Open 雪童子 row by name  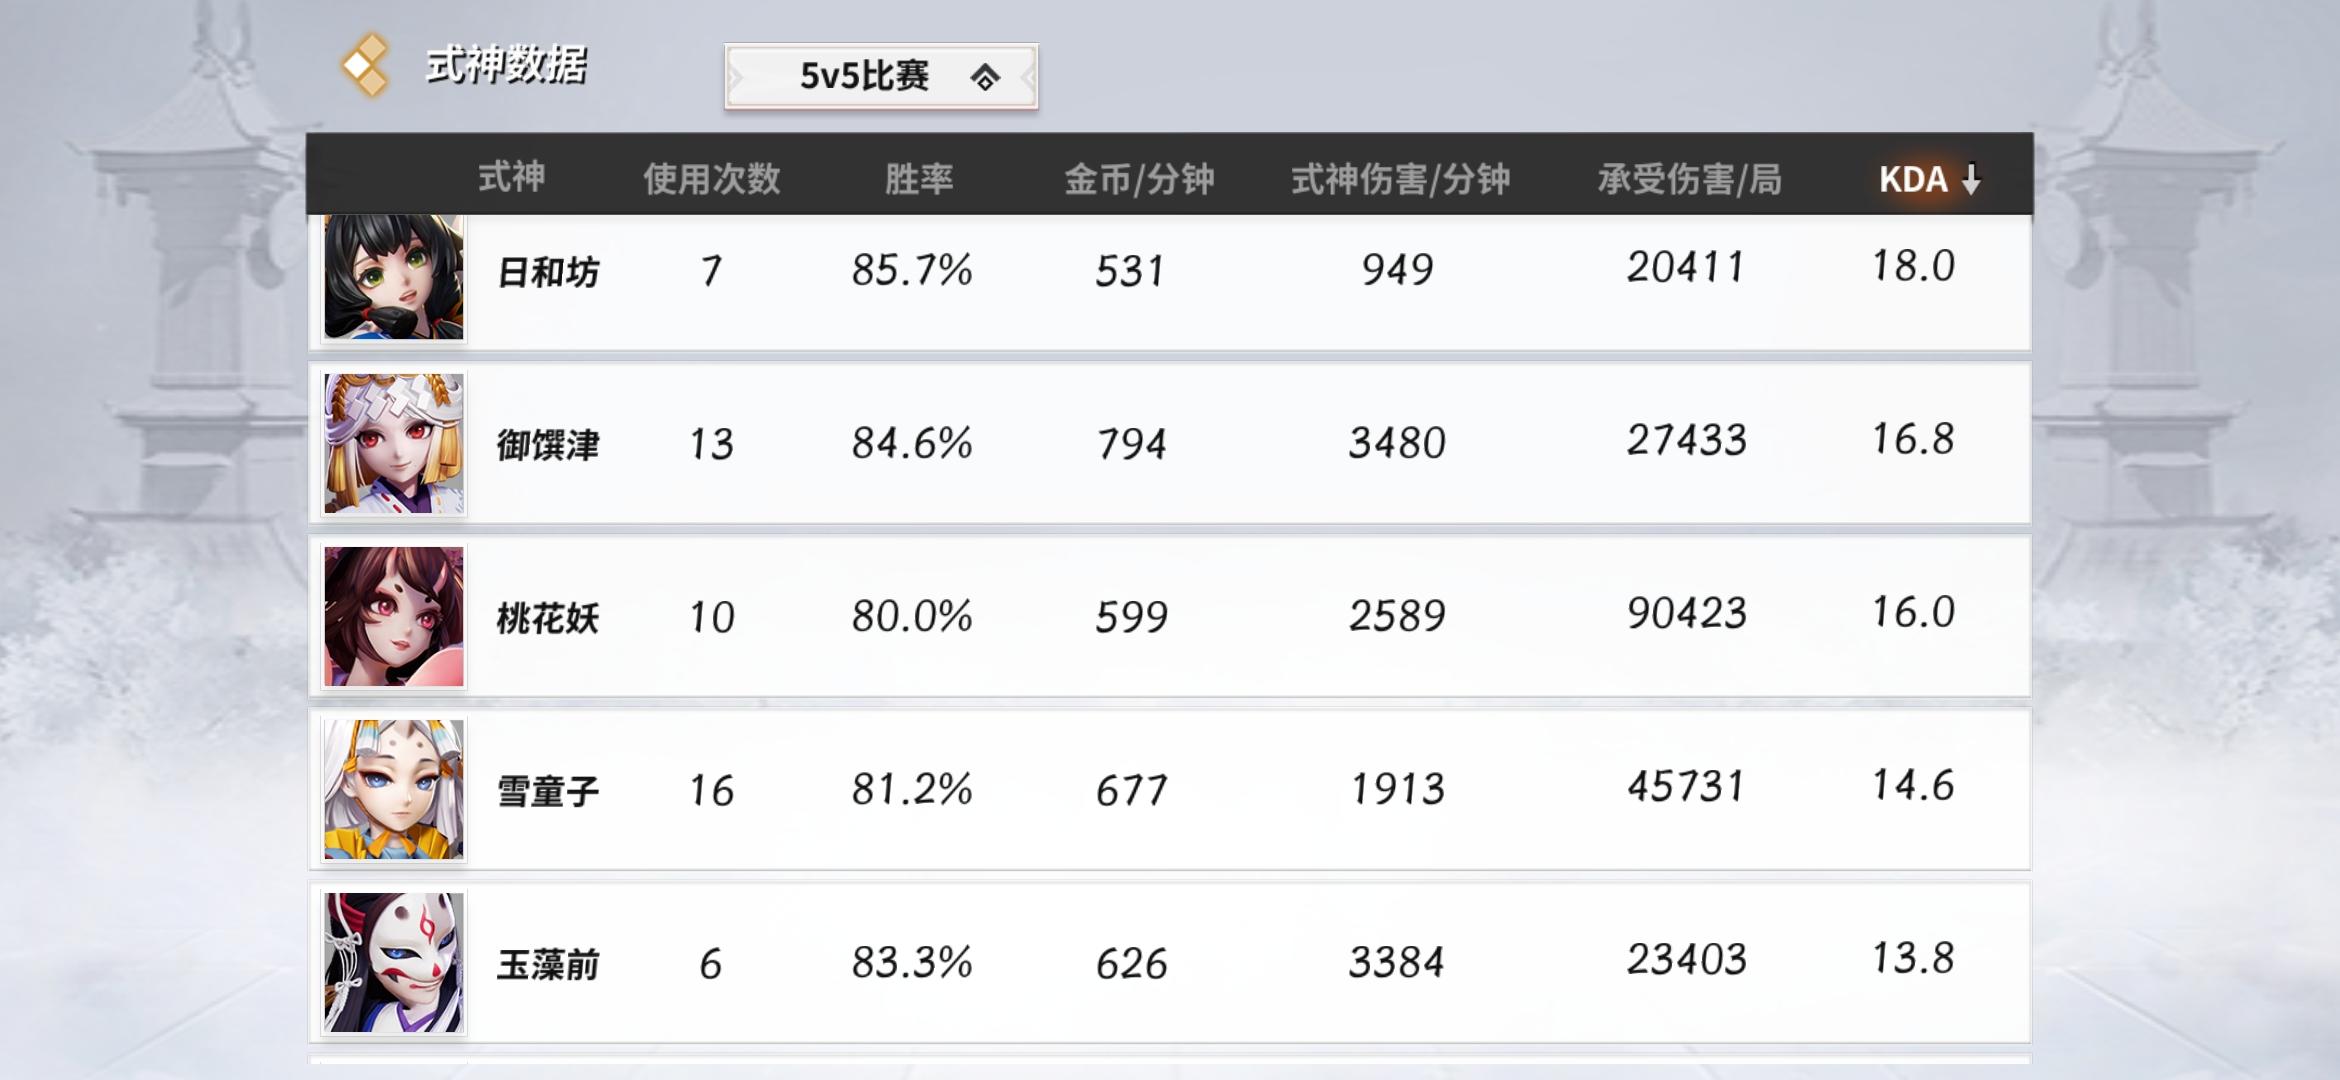point(548,792)
